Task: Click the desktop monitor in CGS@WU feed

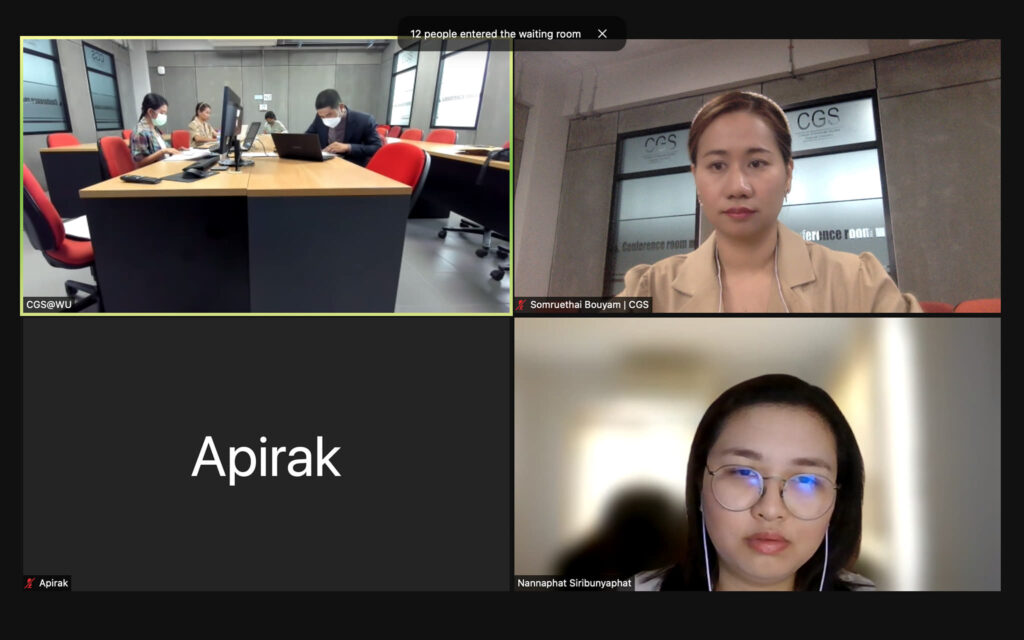Action: 230,118
